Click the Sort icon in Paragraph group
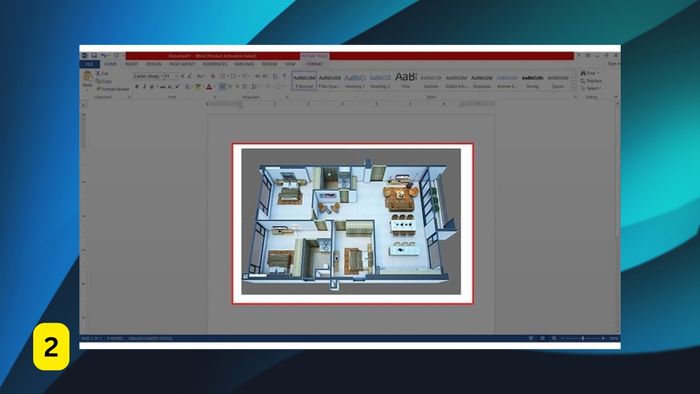This screenshot has width=700, height=394. 275,76
